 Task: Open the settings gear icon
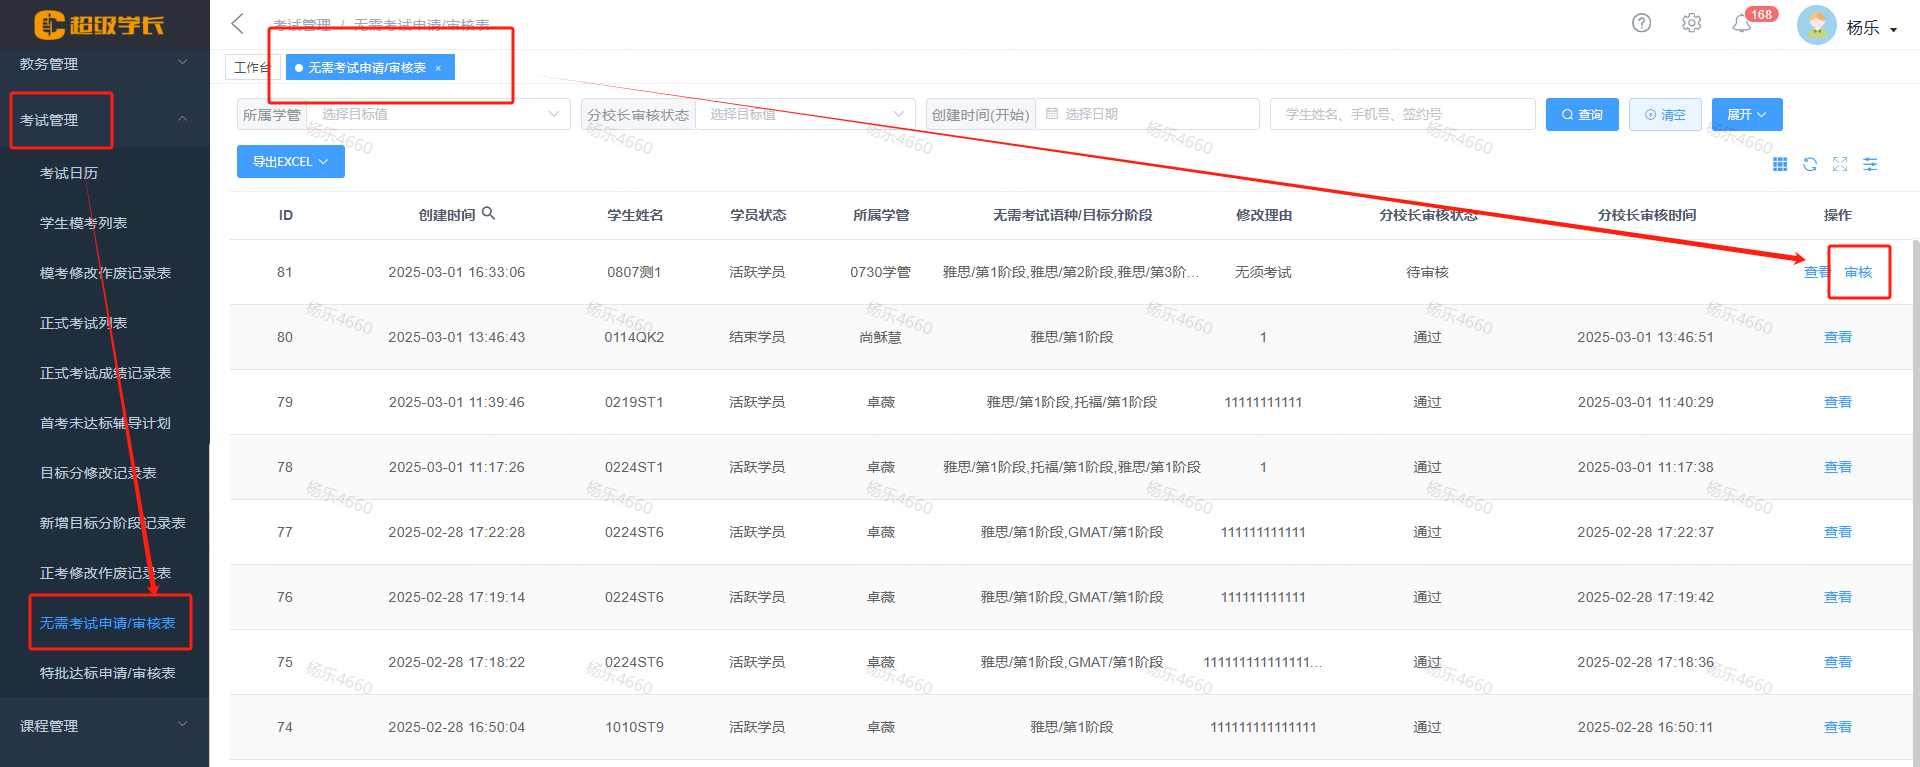1691,23
